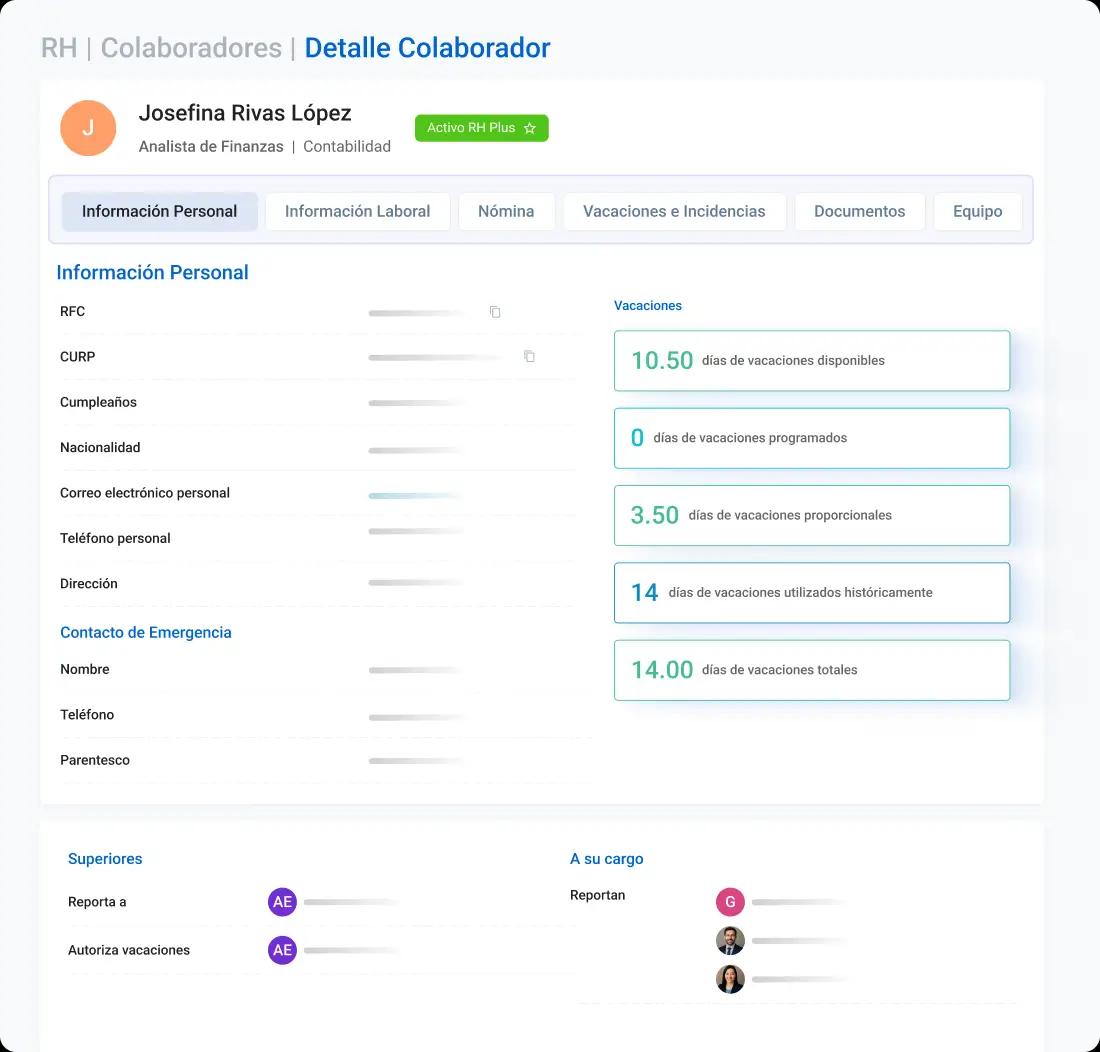Viewport: 1100px width, 1052px height.
Task: Click the 10.50 días de vacaciones disponibles card
Action: point(812,360)
